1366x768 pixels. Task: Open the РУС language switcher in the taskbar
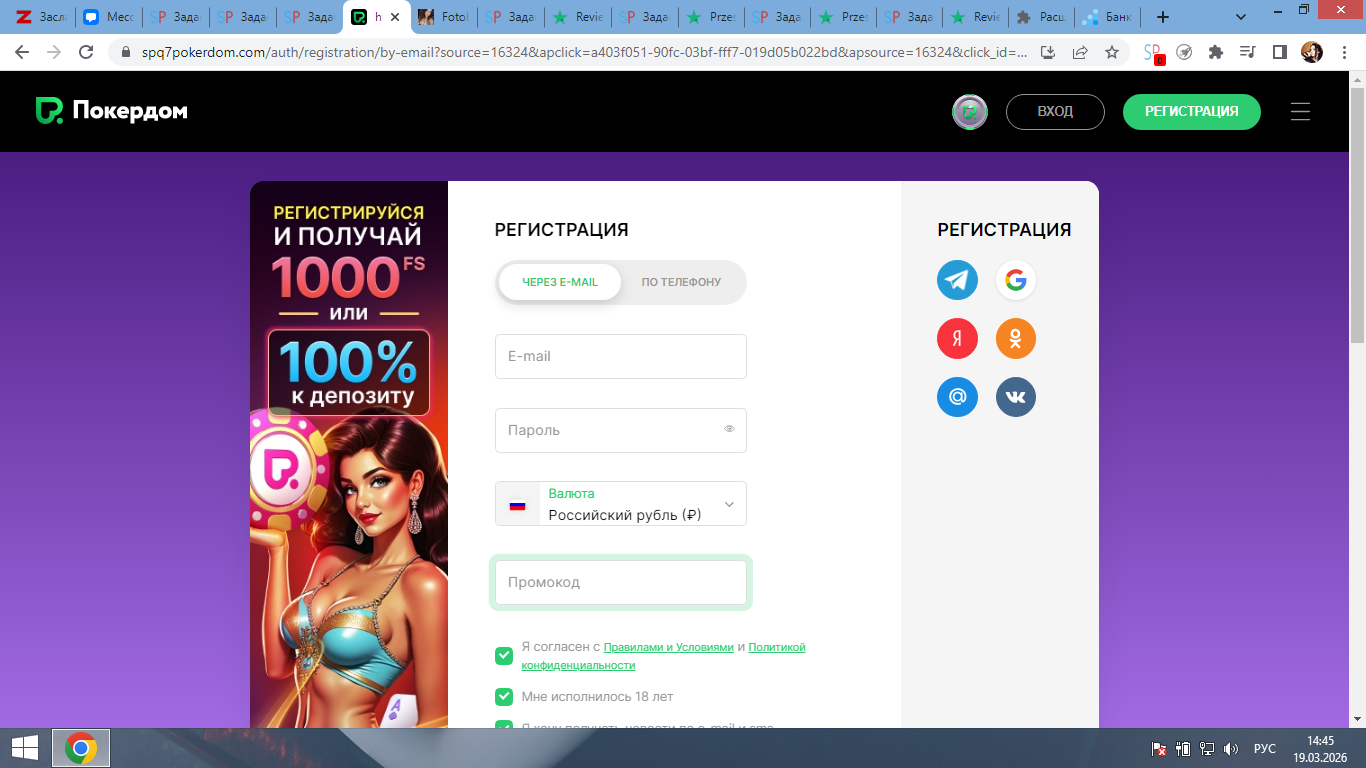point(1264,748)
